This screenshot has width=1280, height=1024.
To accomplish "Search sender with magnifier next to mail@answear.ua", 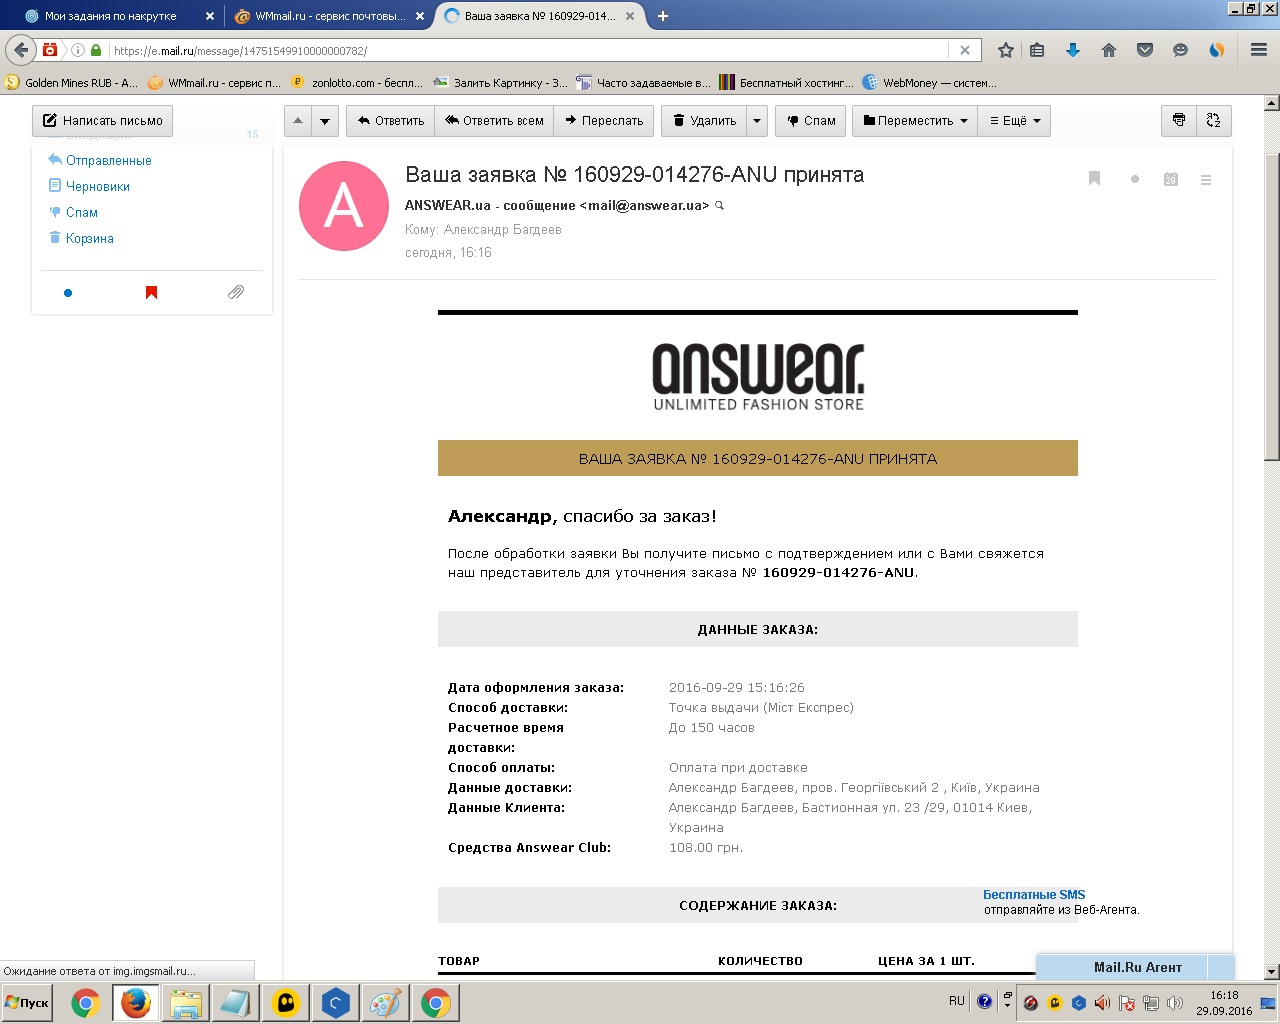I will click(x=719, y=206).
